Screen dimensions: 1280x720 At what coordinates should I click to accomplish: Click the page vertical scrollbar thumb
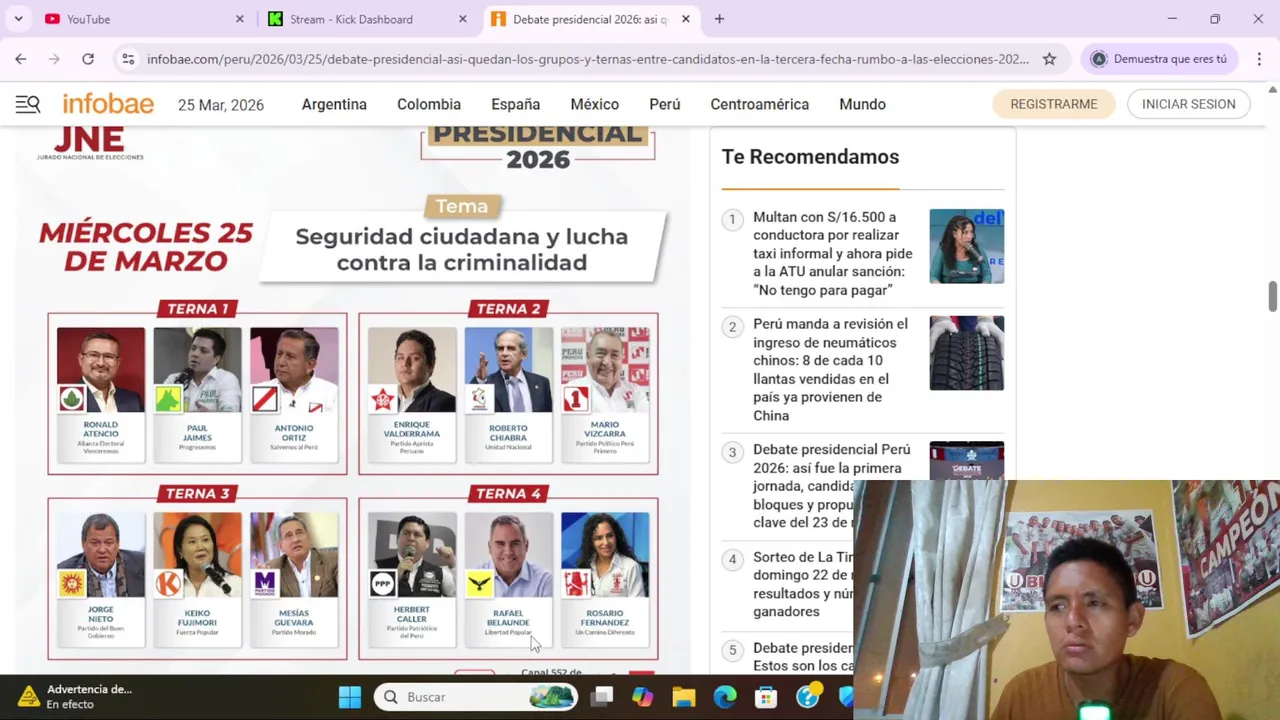click(x=1272, y=298)
